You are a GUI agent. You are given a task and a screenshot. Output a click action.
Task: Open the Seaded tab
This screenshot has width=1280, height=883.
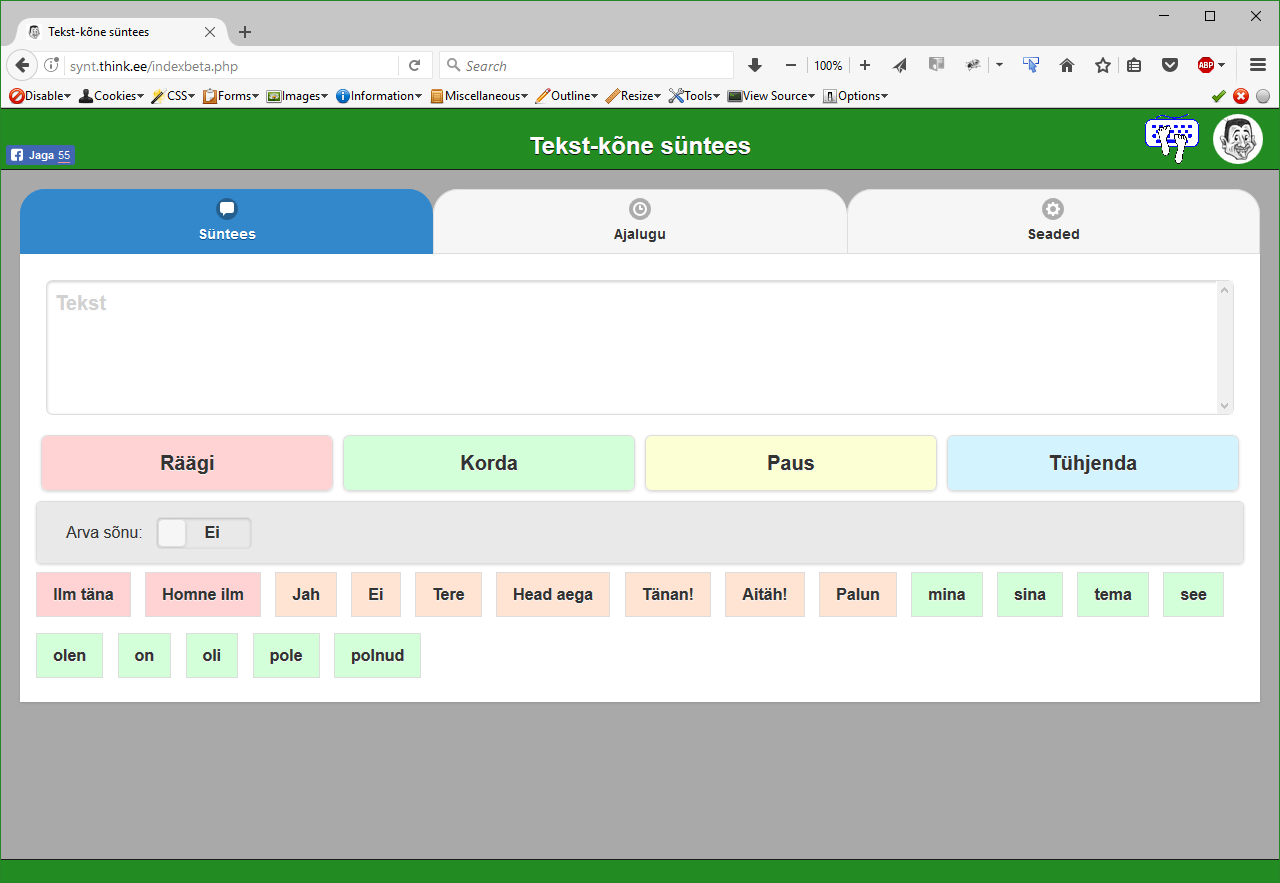1053,221
